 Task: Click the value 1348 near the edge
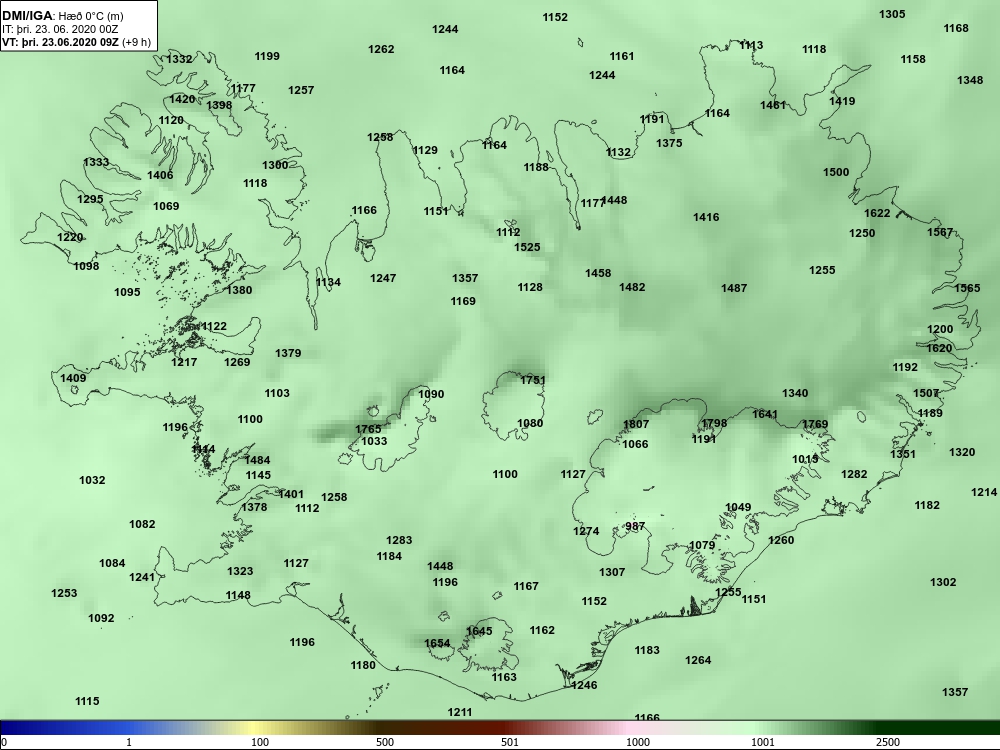coord(970,80)
